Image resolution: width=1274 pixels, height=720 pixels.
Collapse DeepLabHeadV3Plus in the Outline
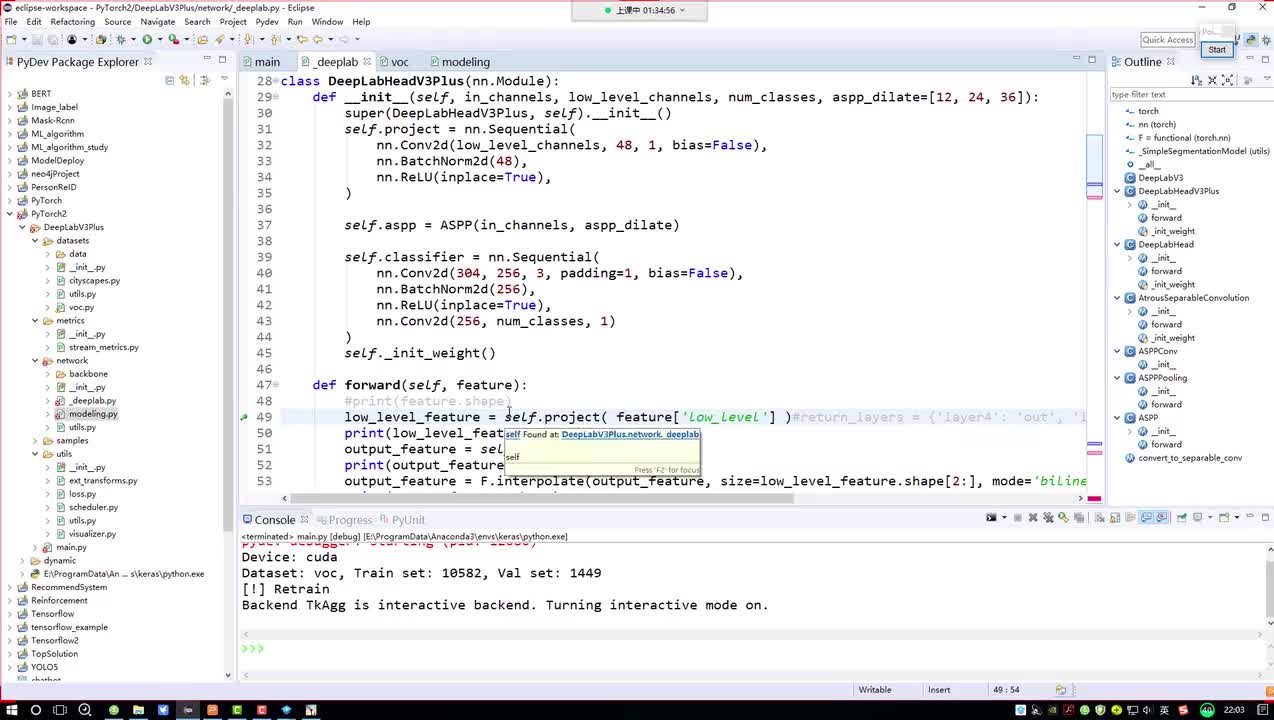[1118, 191]
